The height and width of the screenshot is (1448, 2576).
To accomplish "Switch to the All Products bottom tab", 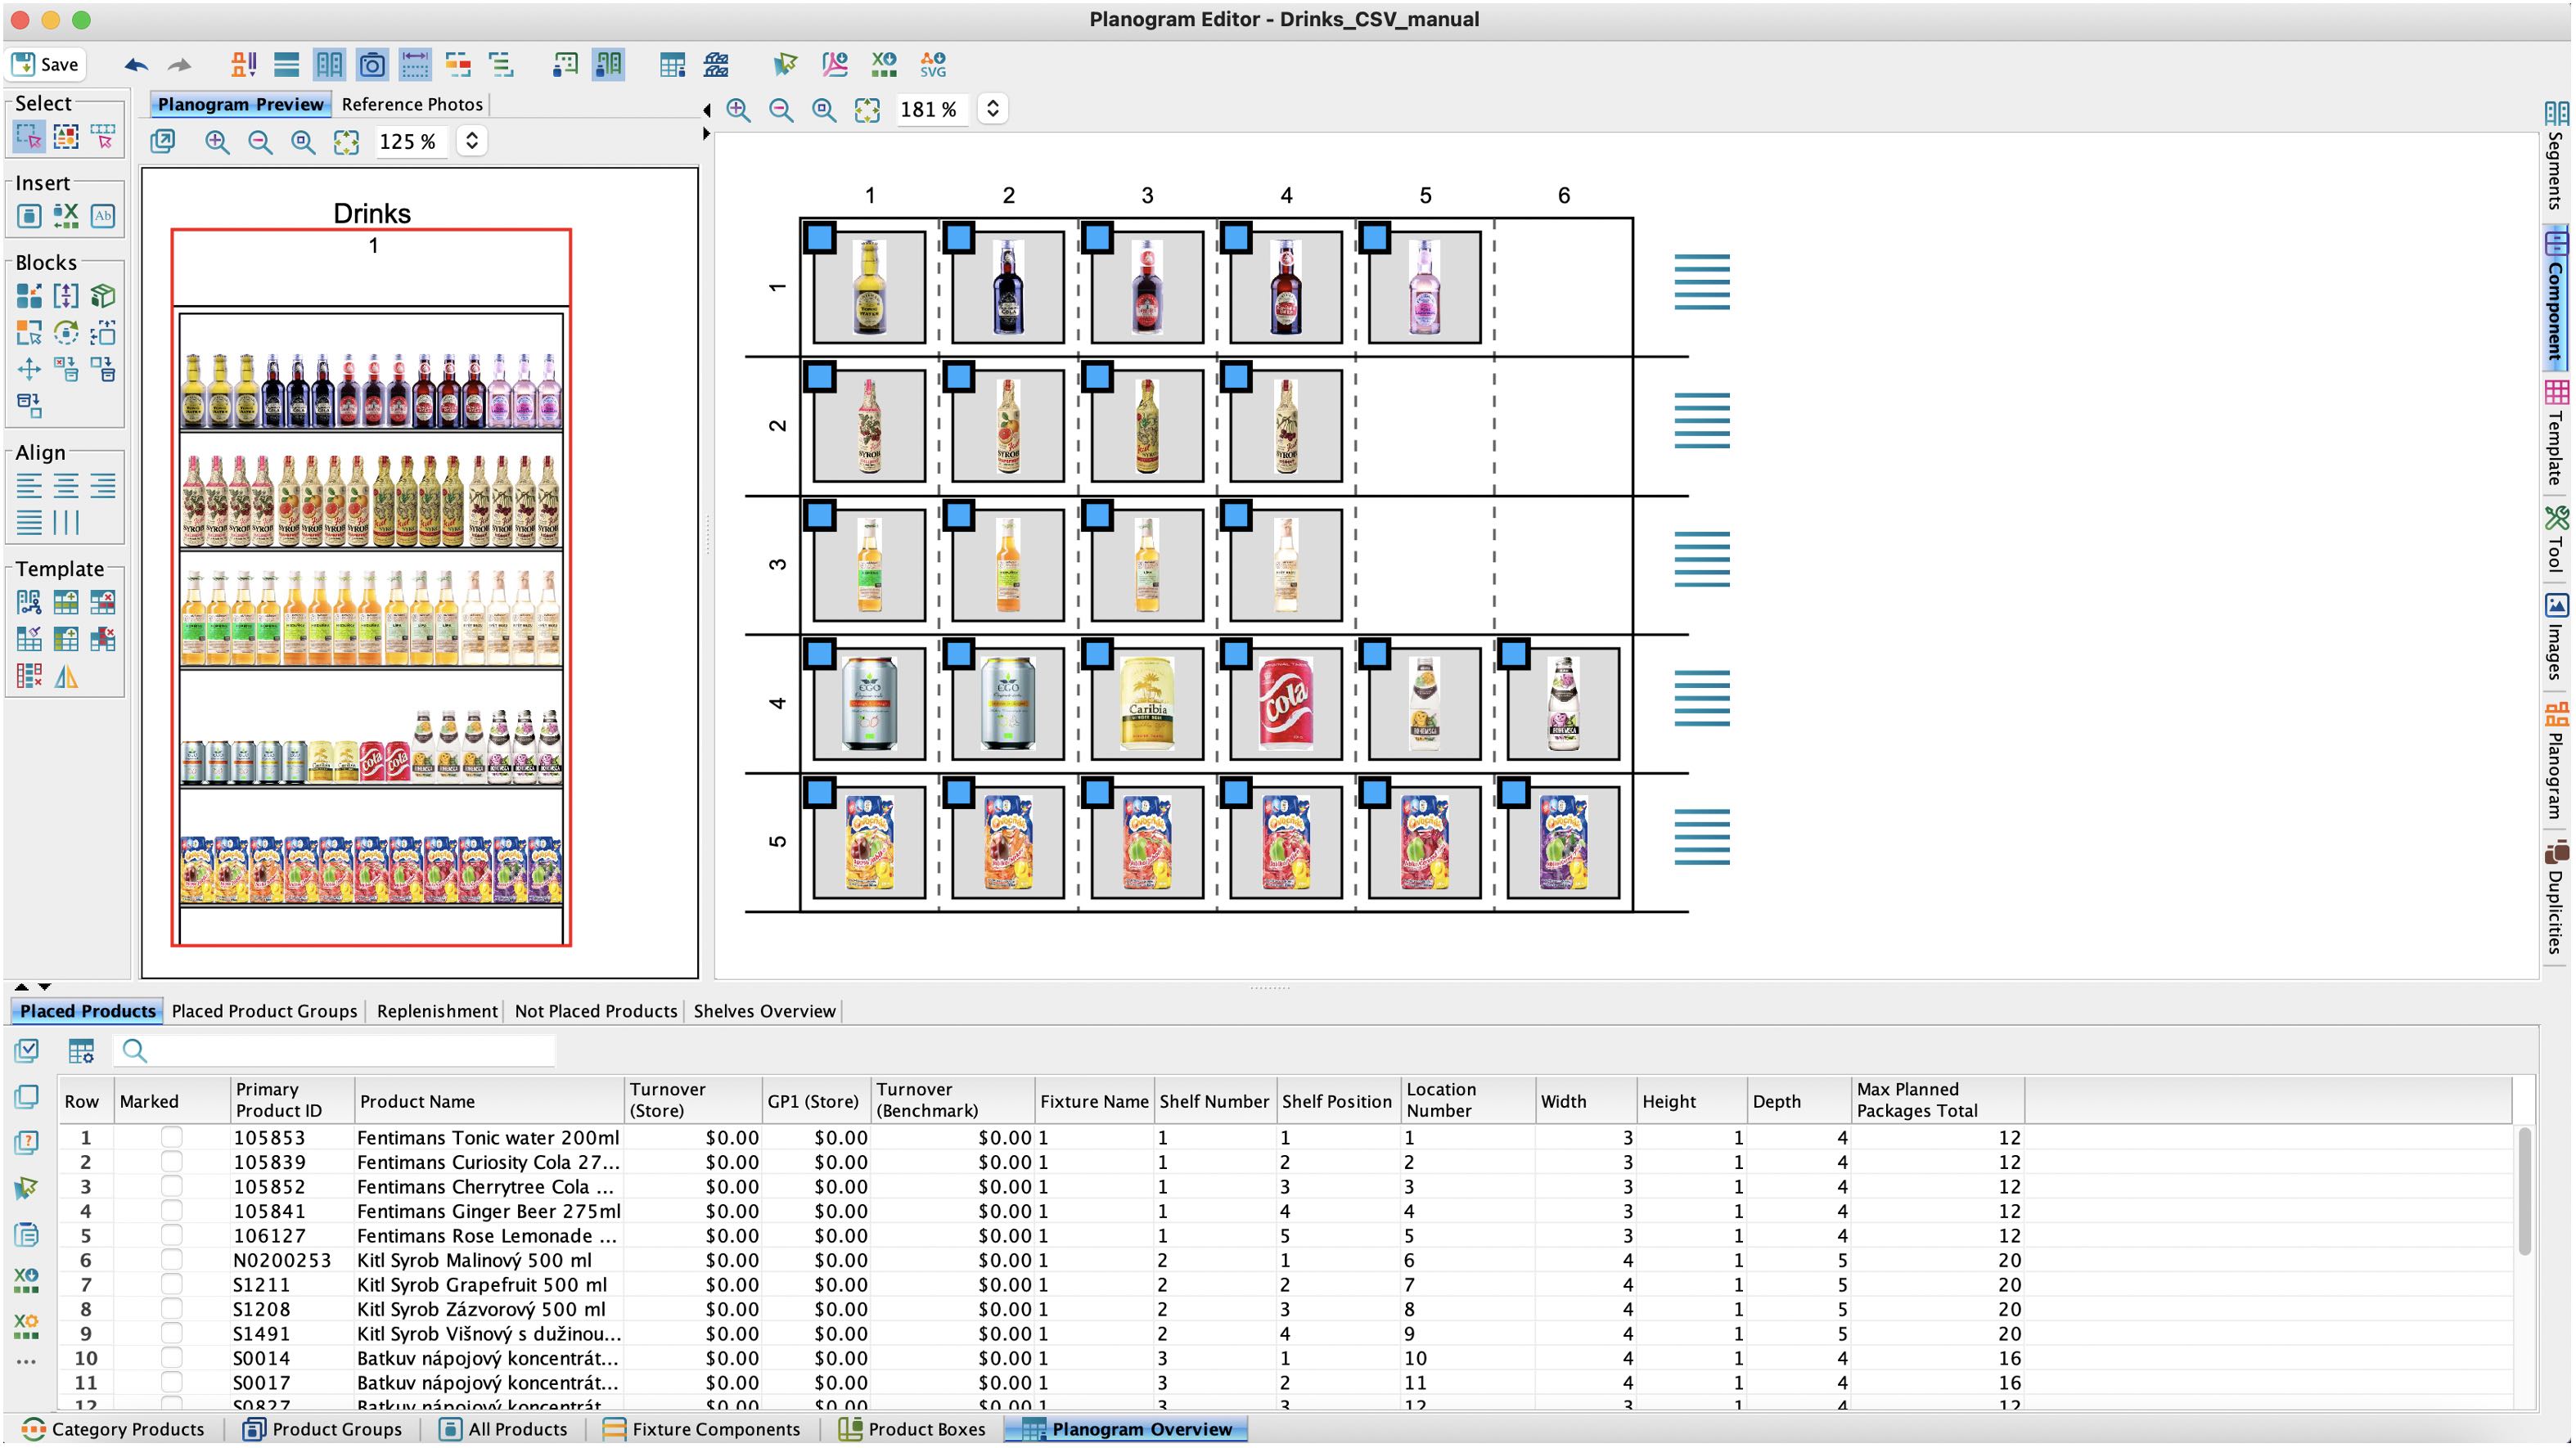I will click(x=503, y=1429).
